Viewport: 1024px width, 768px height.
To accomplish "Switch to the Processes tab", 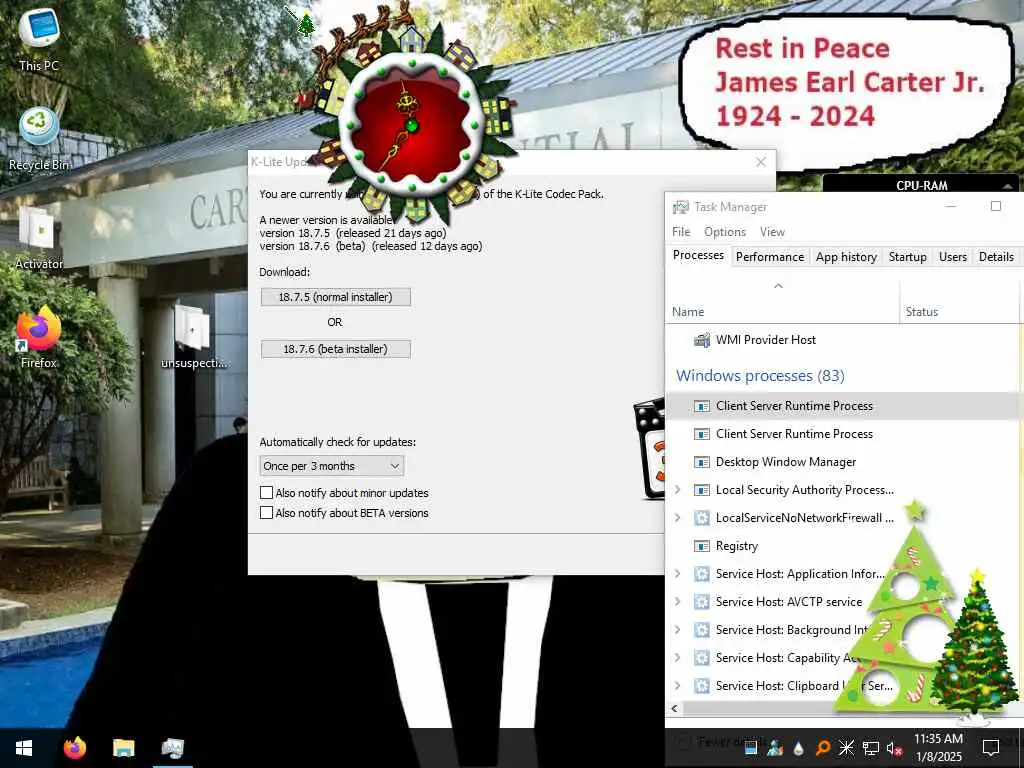I will click(698, 255).
